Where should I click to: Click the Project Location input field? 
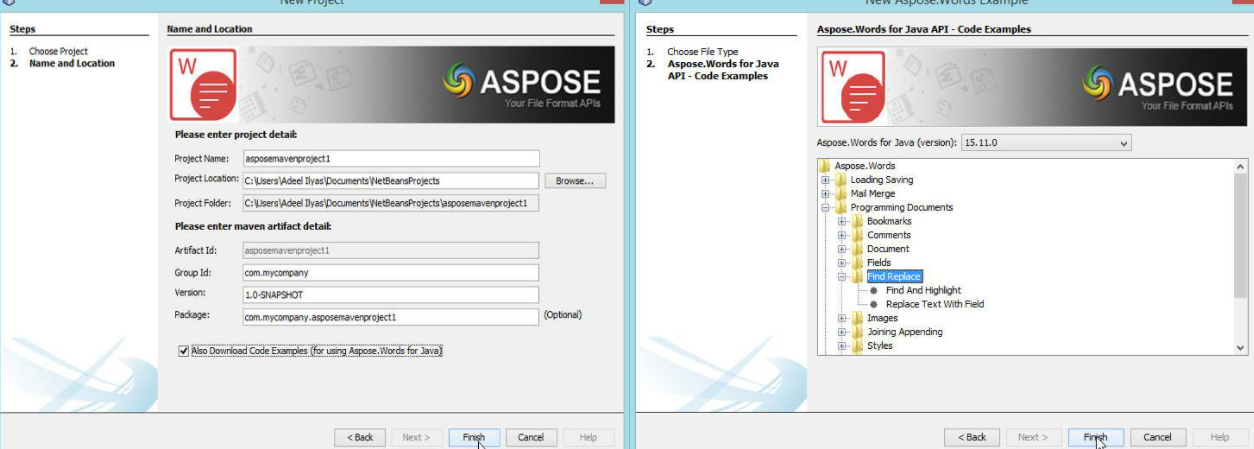tap(390, 181)
